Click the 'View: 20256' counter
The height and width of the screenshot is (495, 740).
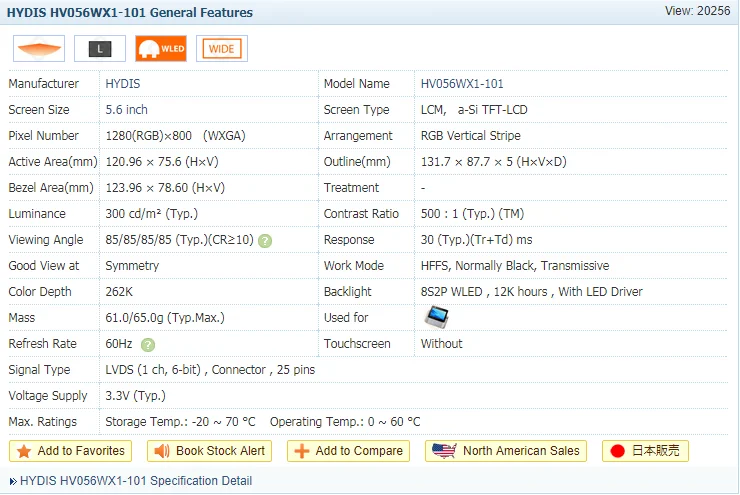point(698,11)
